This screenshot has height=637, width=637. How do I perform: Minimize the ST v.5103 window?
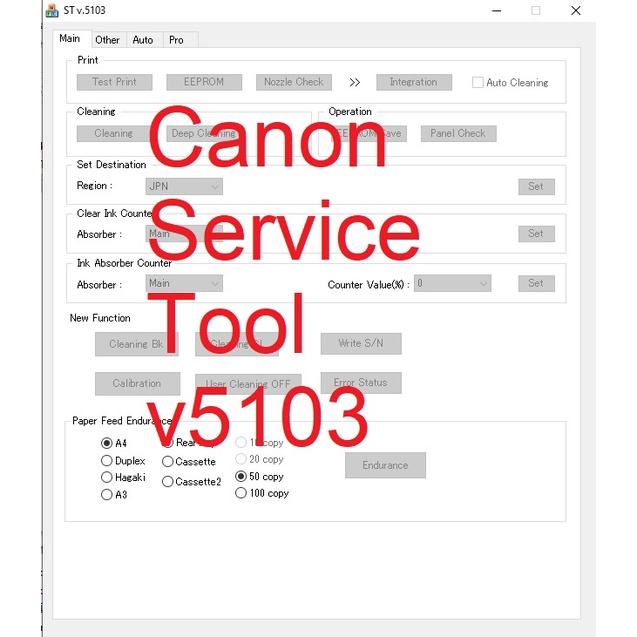(496, 11)
